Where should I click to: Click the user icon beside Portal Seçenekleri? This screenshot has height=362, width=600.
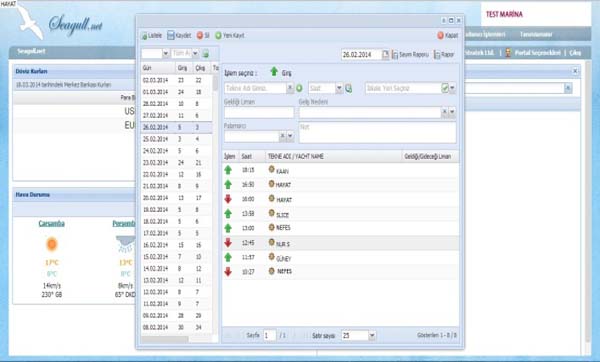pos(508,52)
